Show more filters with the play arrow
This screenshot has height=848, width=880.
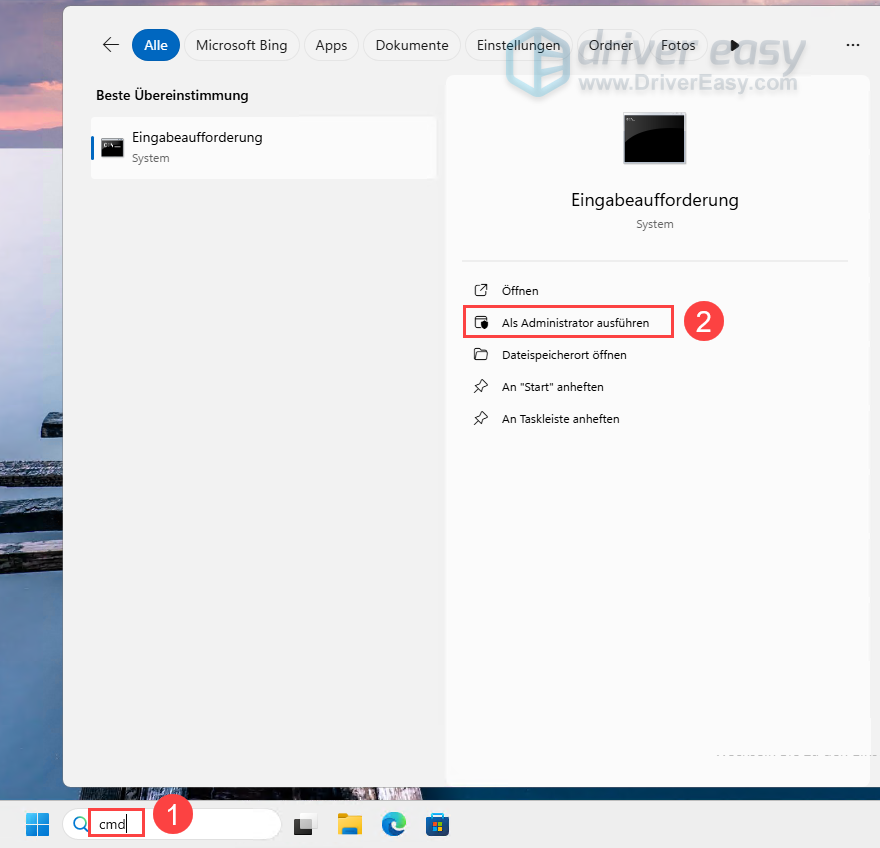[x=734, y=45]
